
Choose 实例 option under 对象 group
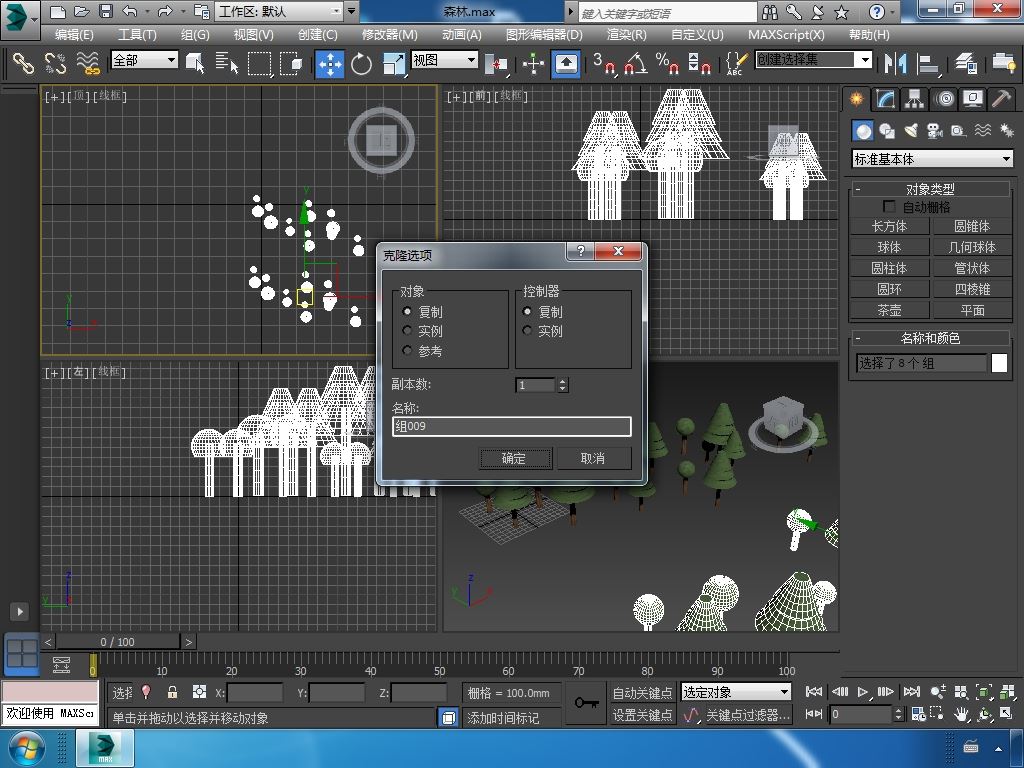[x=408, y=331]
